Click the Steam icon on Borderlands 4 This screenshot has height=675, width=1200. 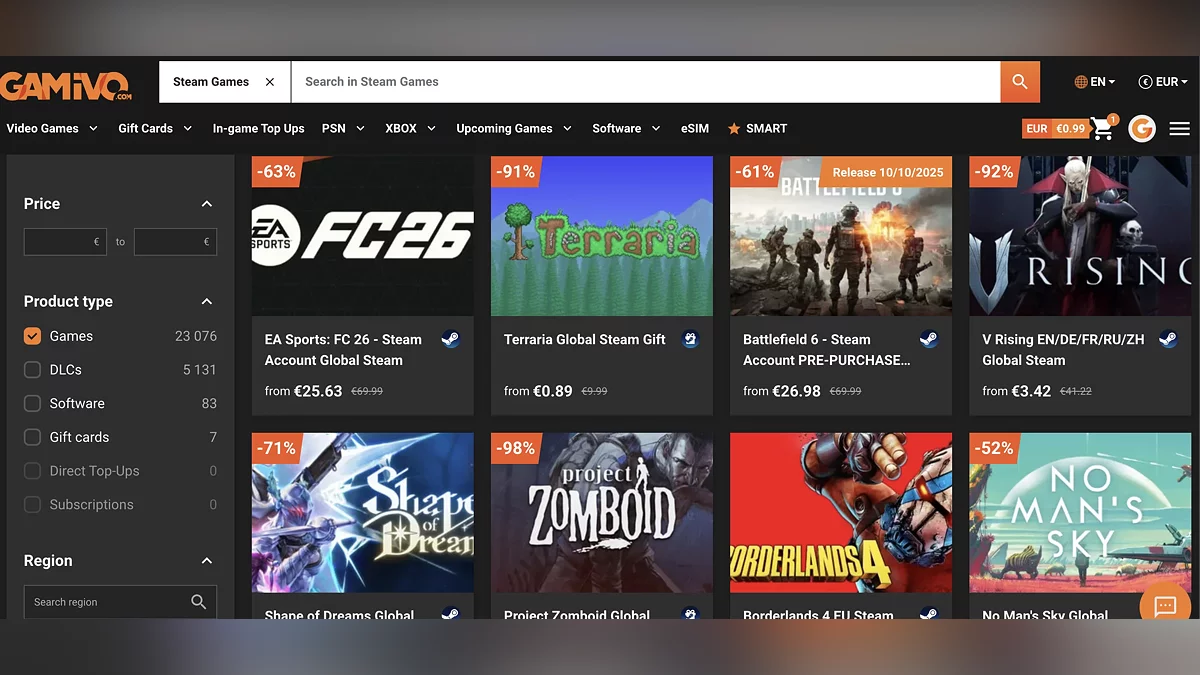pos(929,613)
